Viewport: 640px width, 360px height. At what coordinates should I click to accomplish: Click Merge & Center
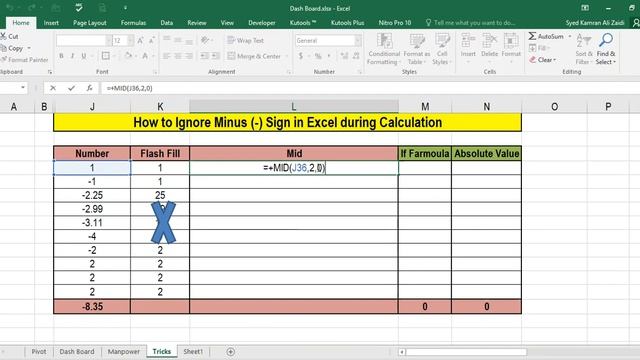(254, 56)
